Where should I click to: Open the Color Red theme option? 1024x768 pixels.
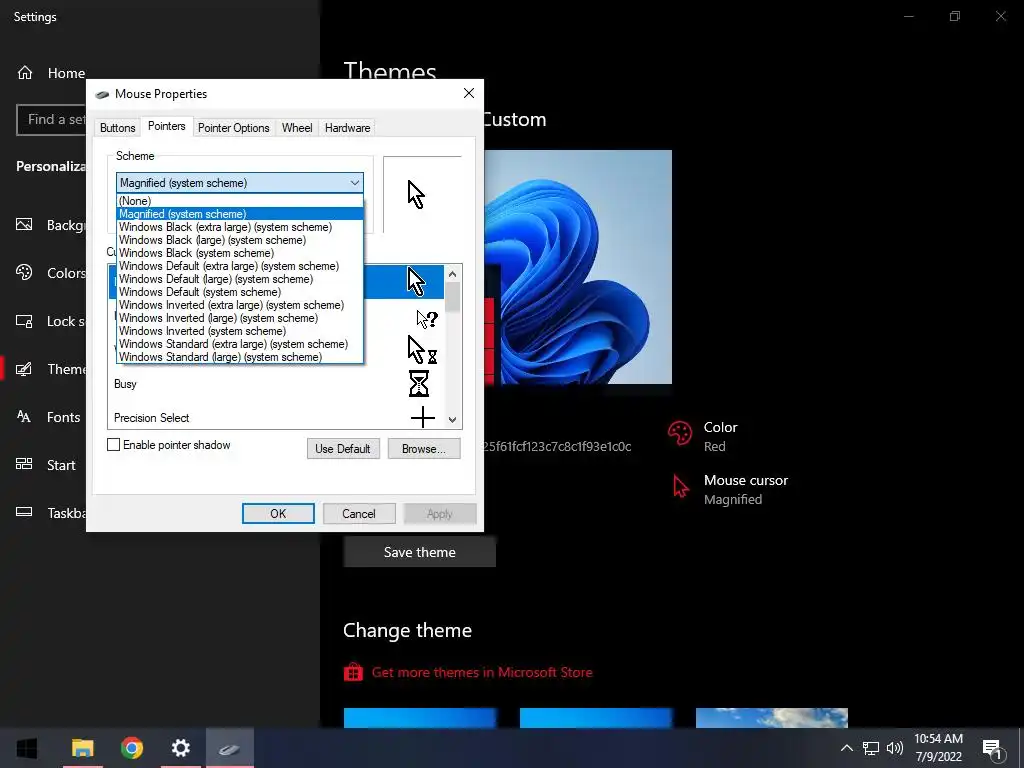coord(703,436)
